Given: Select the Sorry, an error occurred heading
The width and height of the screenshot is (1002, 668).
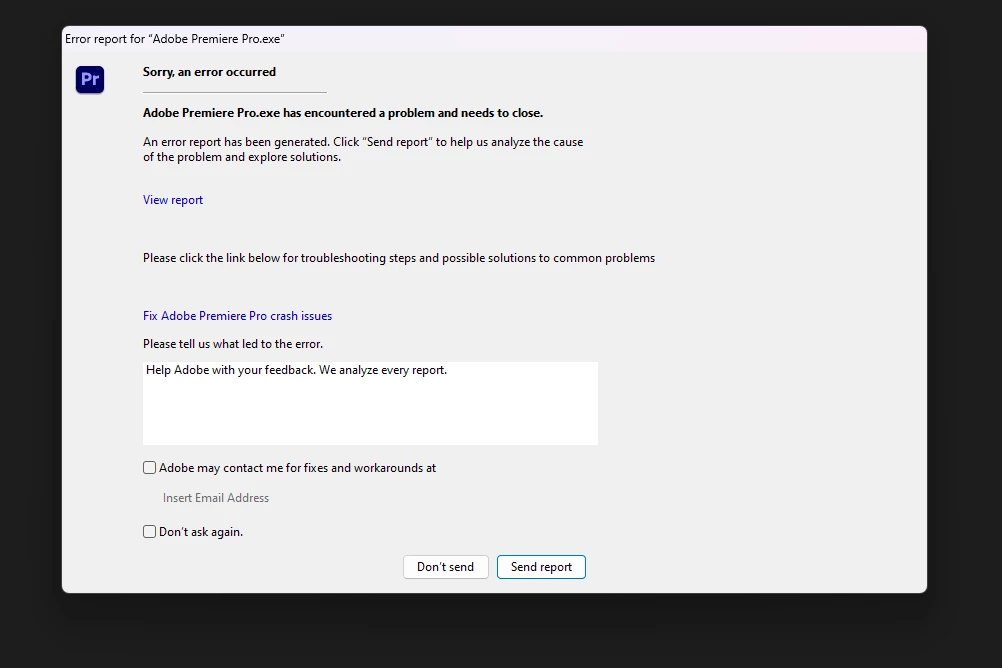Looking at the screenshot, I should (210, 72).
